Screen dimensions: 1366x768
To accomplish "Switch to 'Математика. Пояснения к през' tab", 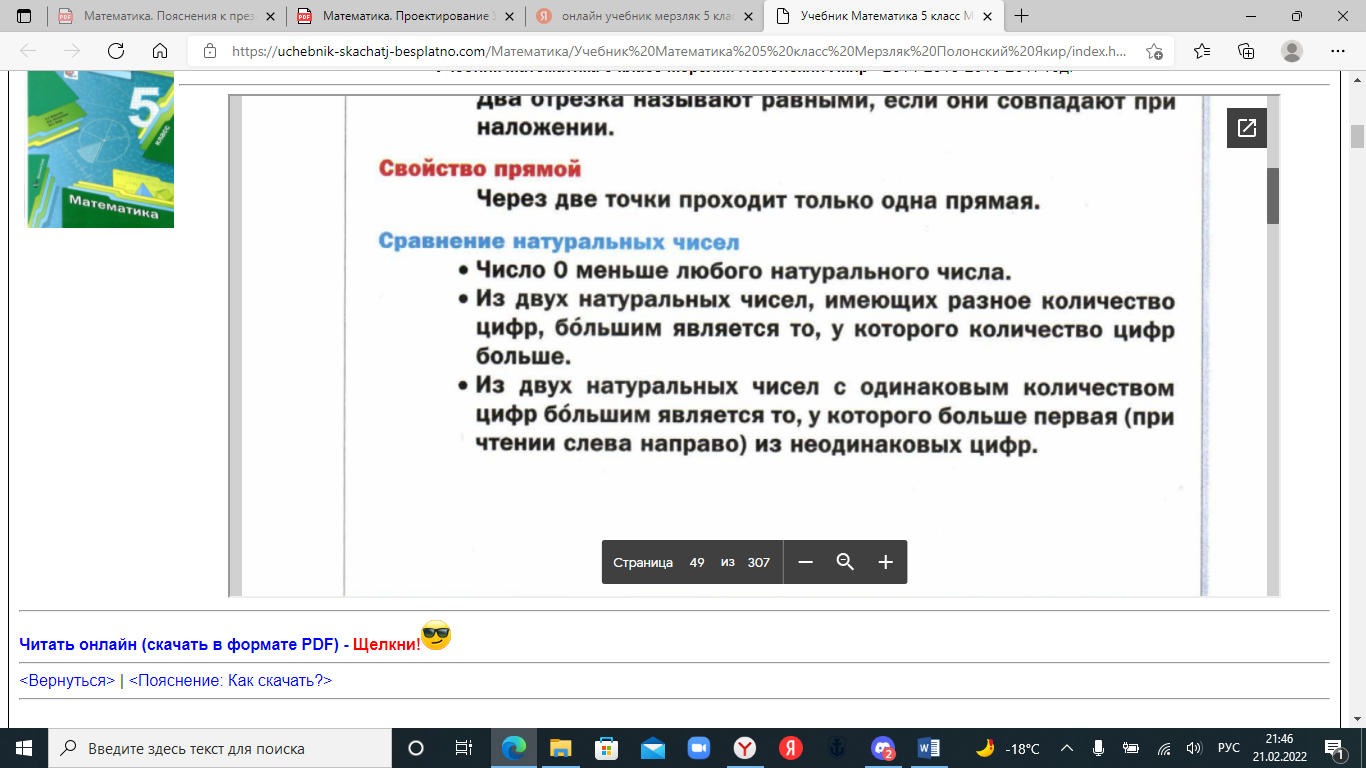I will tap(166, 16).
